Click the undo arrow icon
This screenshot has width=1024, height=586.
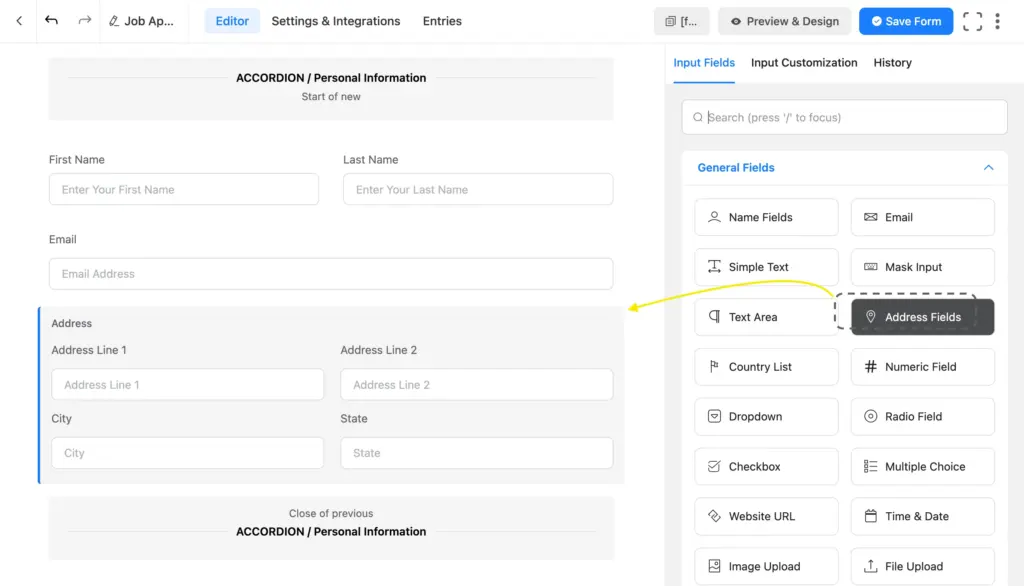51,20
